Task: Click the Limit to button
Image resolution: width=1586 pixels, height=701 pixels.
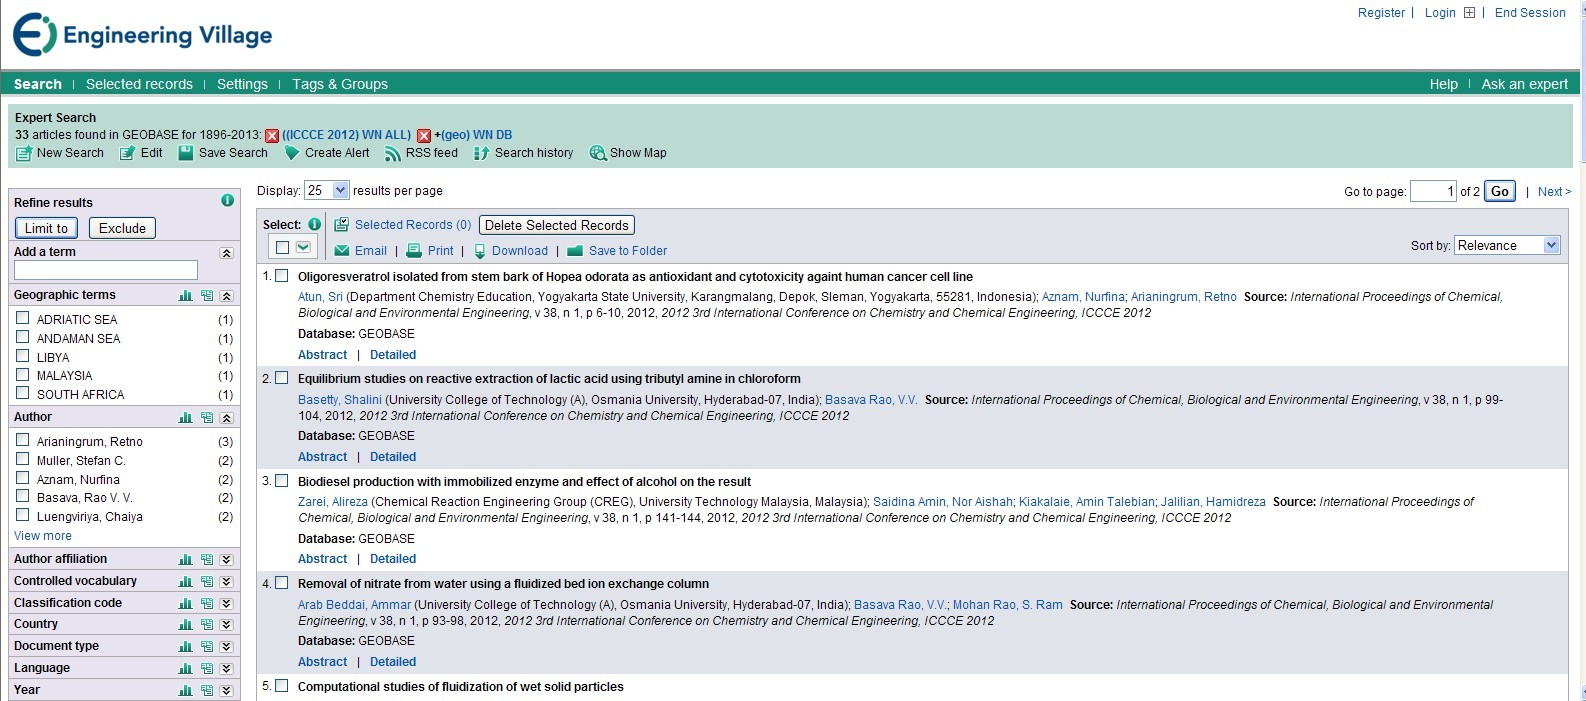Action: coord(47,228)
